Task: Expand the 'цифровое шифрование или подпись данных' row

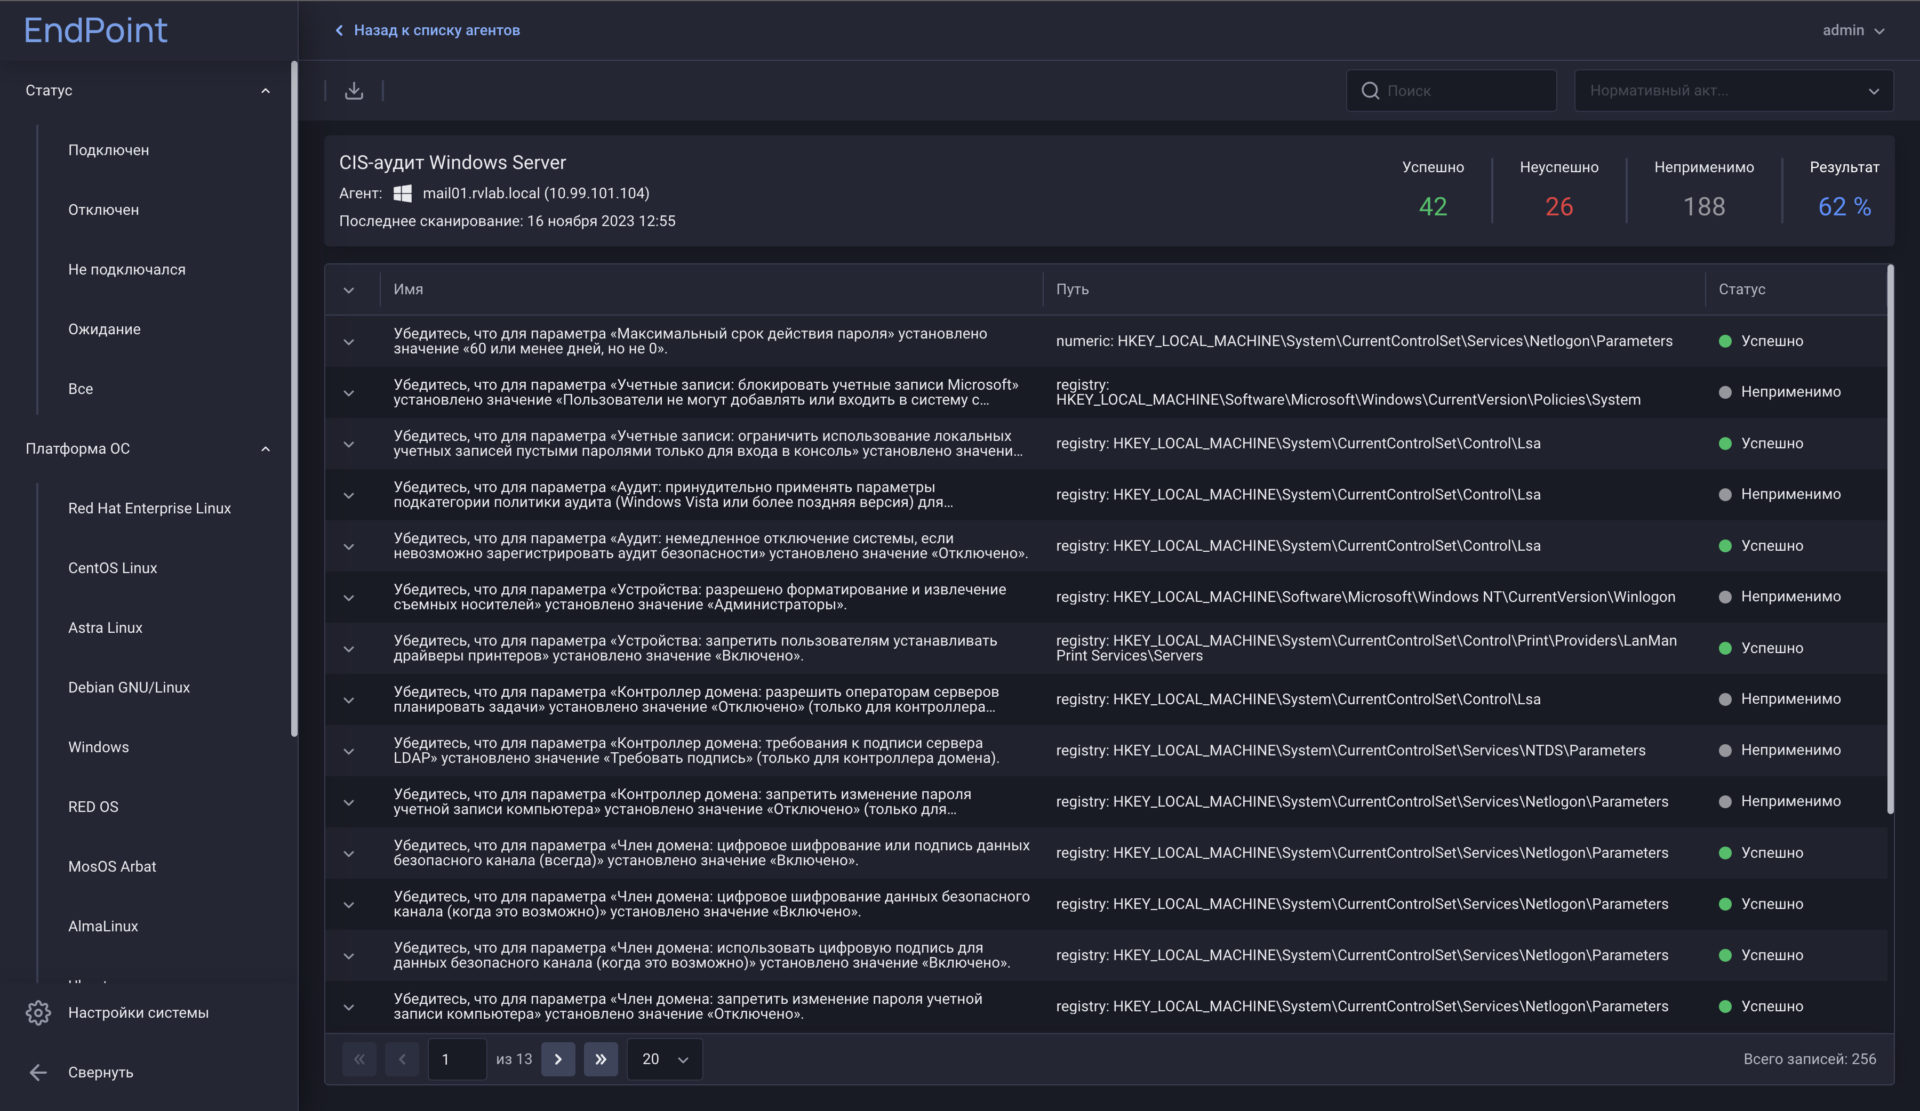Action: [x=349, y=854]
